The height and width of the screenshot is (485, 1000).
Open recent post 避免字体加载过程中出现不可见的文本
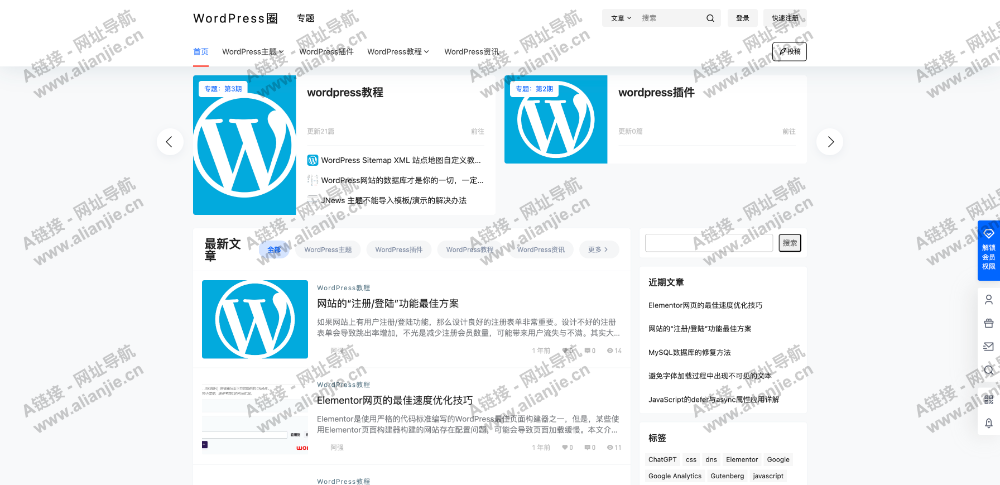point(710,376)
